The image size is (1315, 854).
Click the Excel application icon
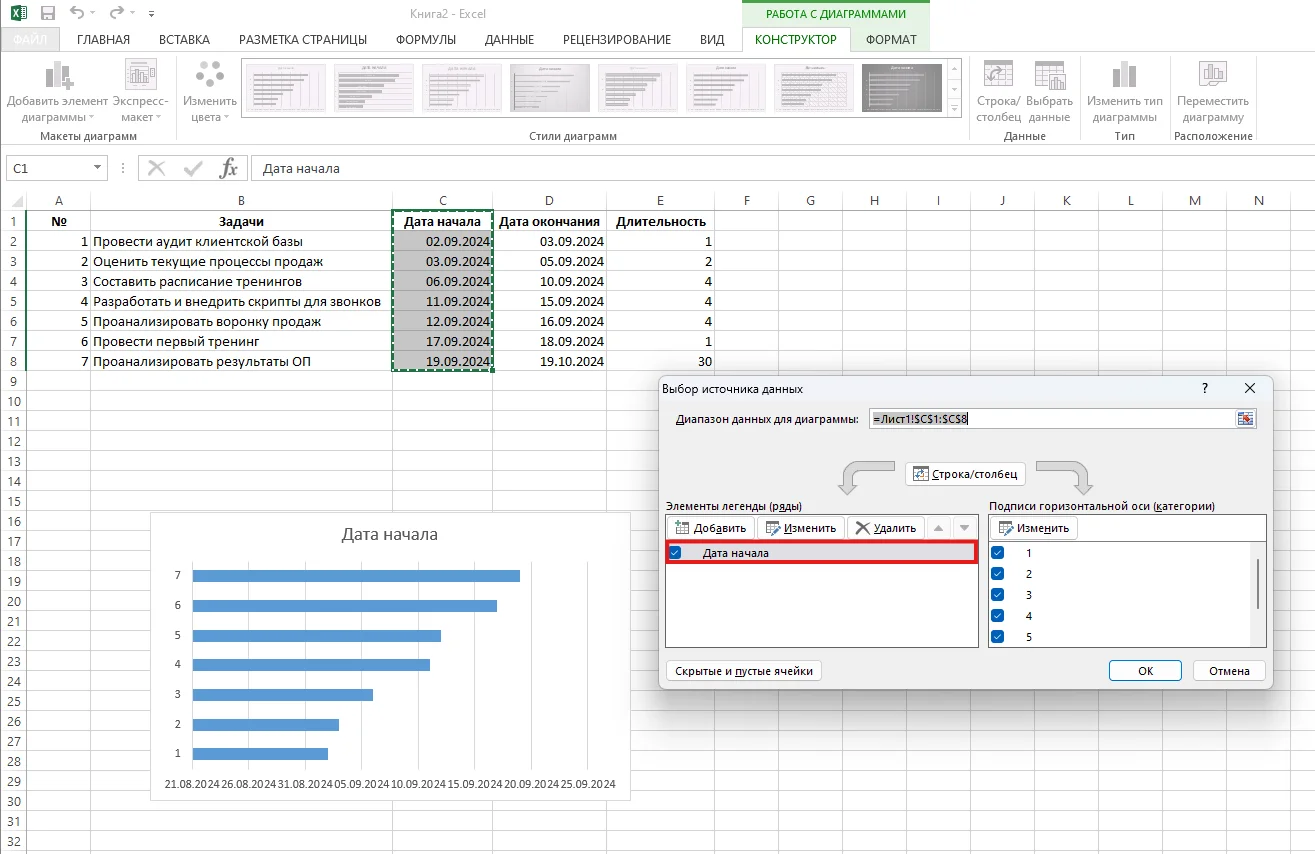17,14
